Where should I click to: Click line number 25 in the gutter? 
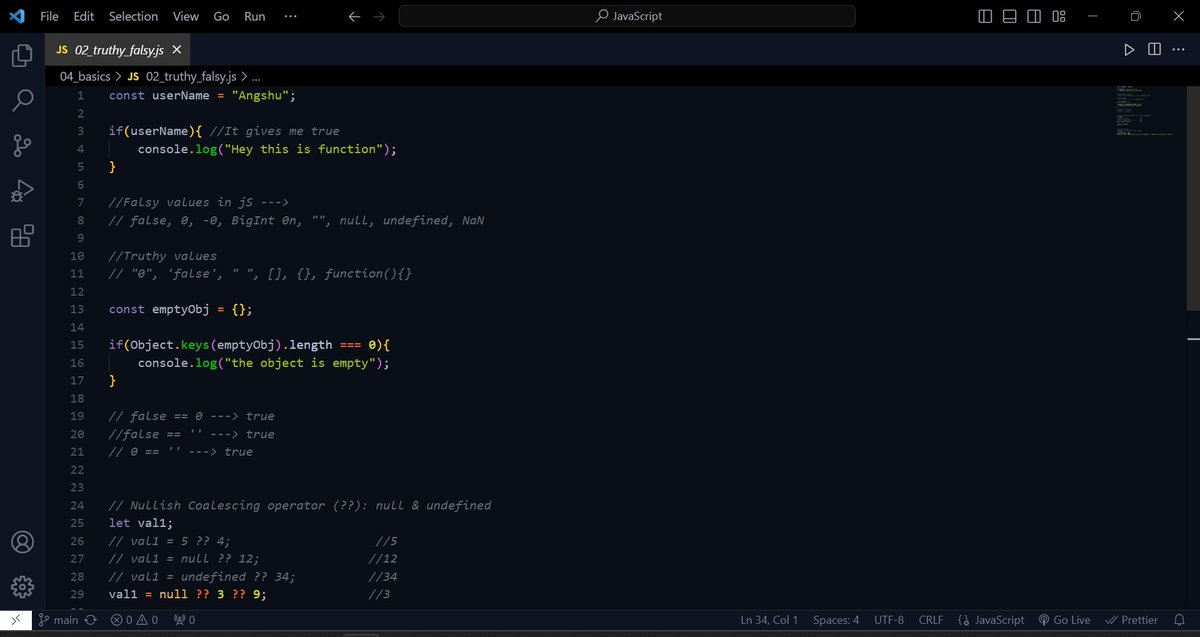click(78, 523)
